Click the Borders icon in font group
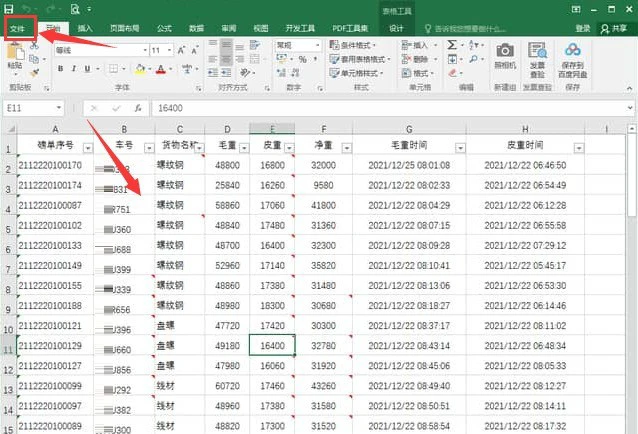Screen dimensions: 638x434 click(x=114, y=69)
